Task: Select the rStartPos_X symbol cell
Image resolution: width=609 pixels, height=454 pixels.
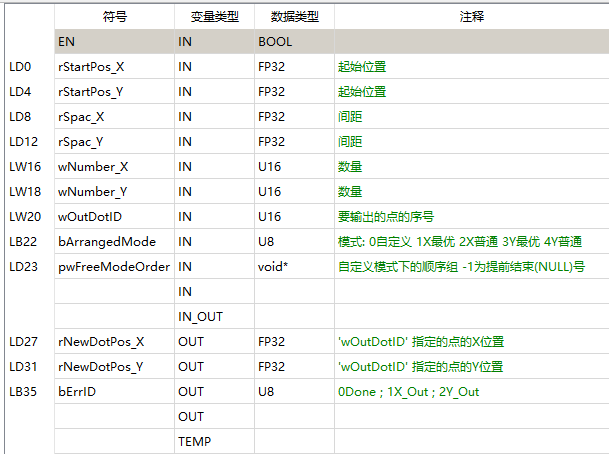Action: pos(115,66)
